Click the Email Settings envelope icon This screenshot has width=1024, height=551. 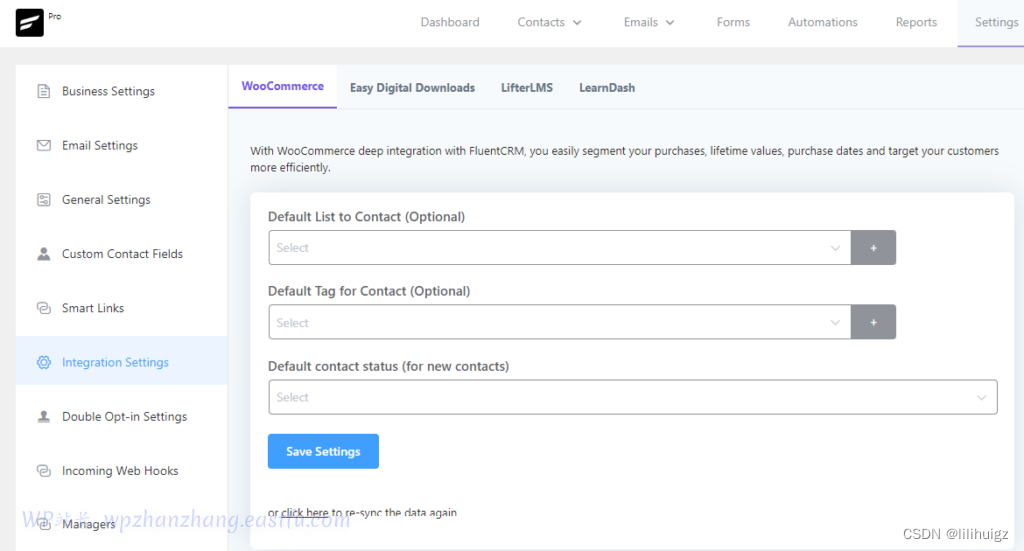coord(44,146)
